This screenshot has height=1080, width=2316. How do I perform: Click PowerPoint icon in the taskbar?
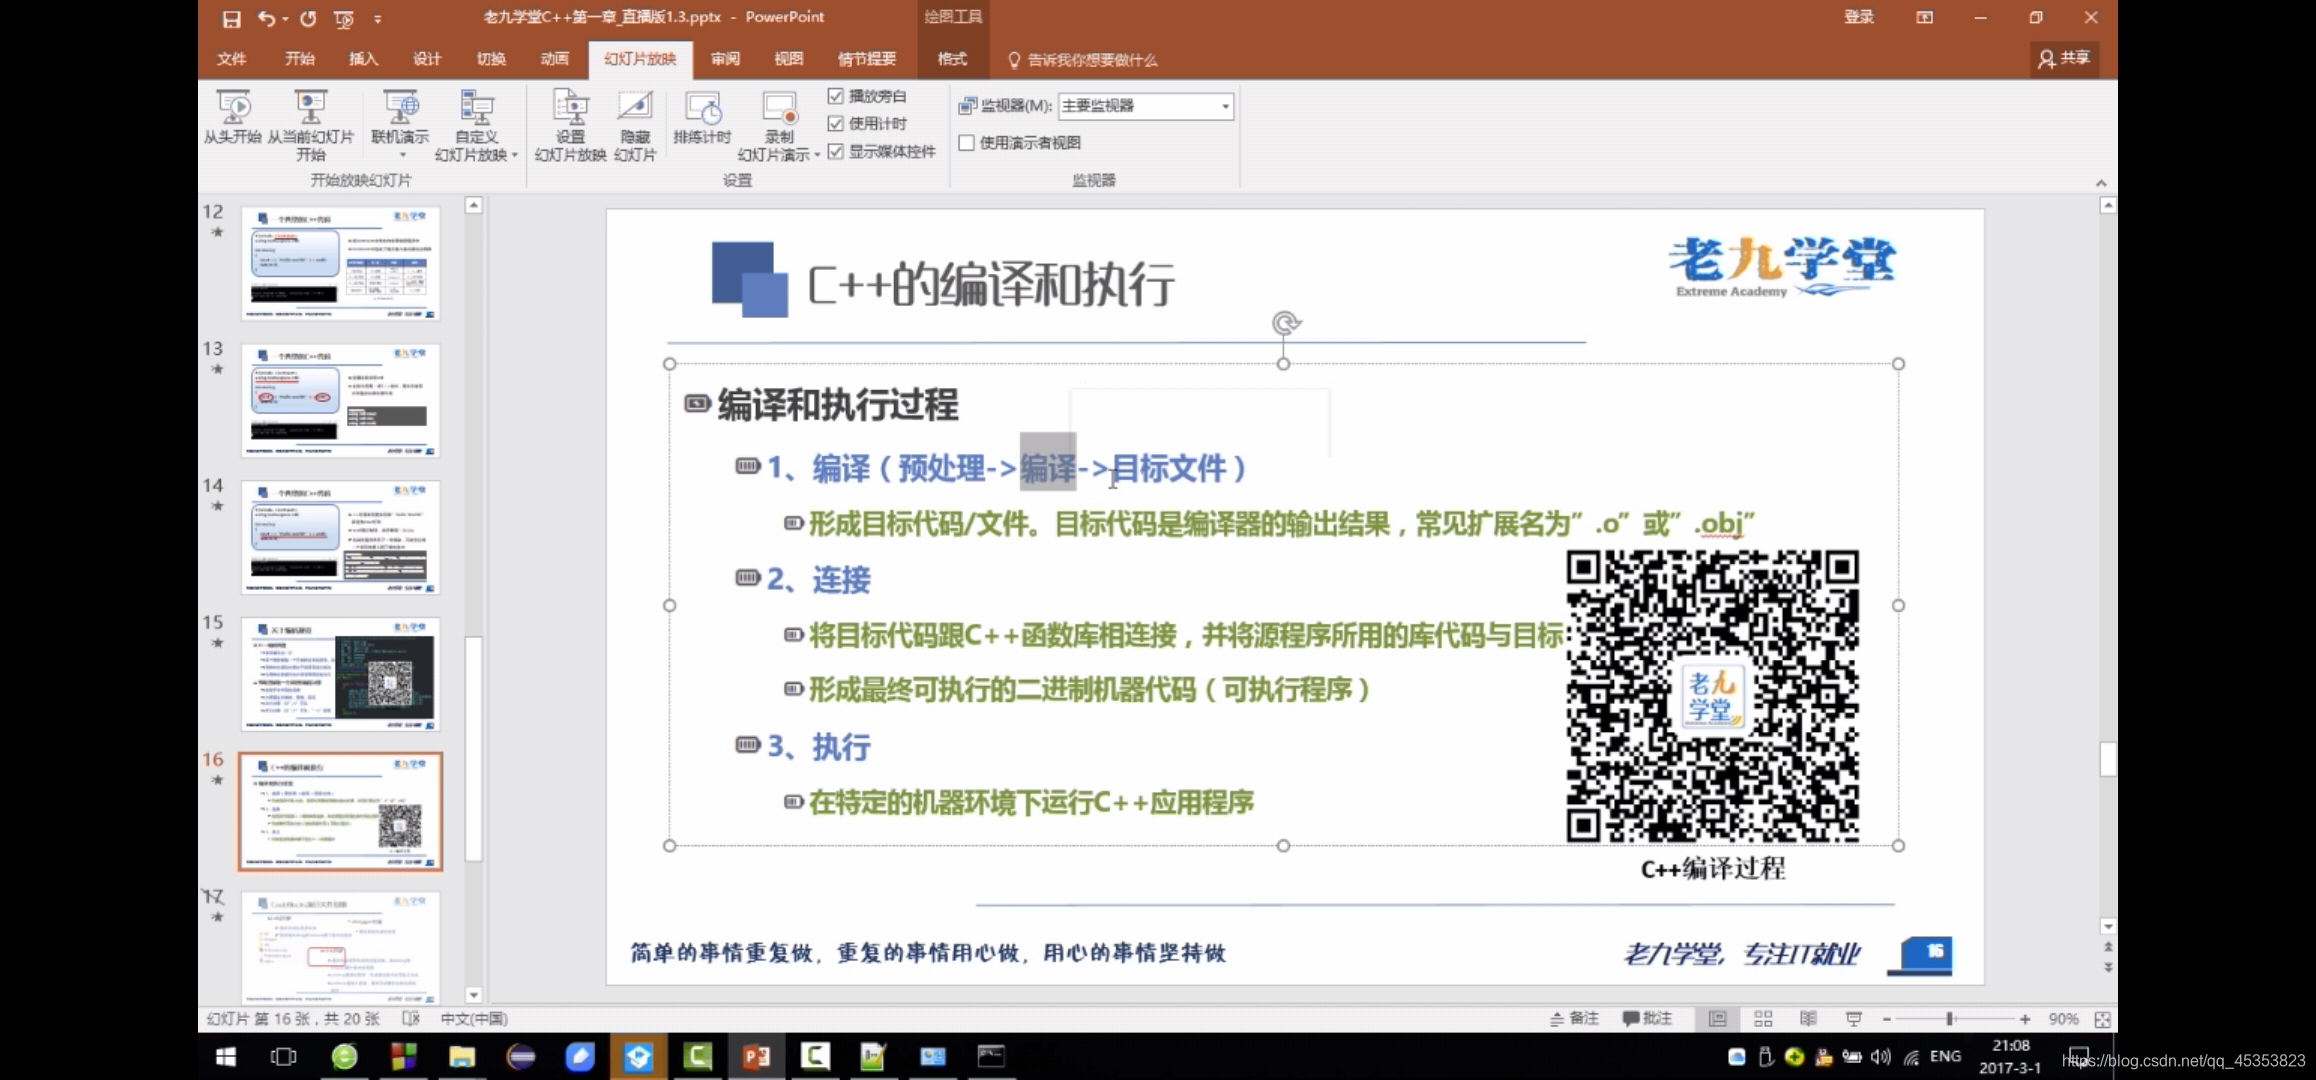click(756, 1056)
